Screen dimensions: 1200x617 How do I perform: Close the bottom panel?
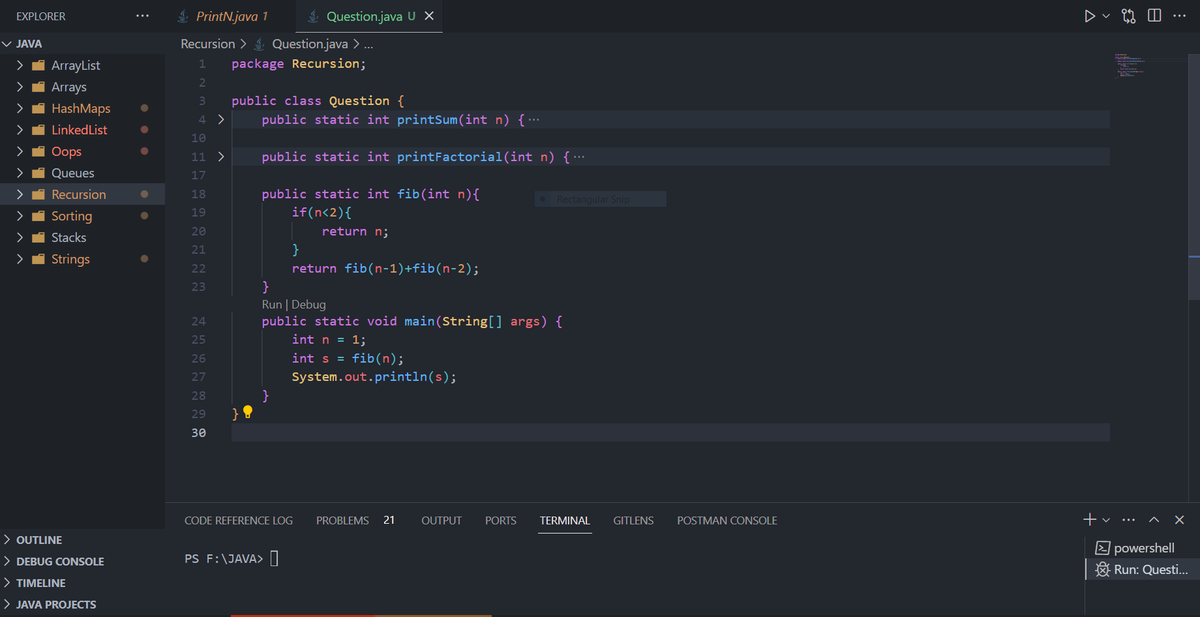click(1179, 520)
